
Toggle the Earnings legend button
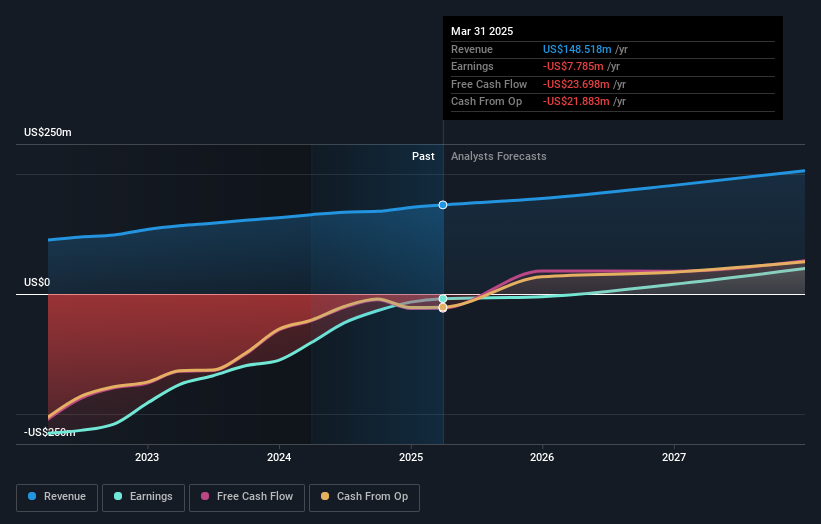click(x=143, y=497)
